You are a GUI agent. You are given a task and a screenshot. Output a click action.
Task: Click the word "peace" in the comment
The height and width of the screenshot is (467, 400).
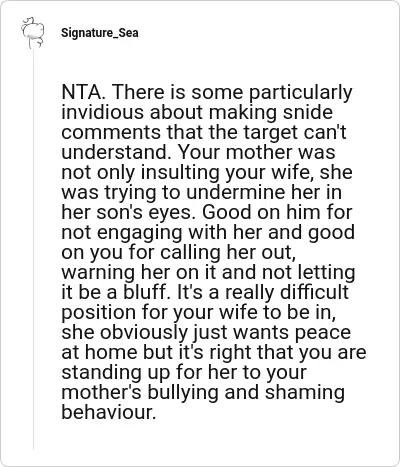coord(323,333)
